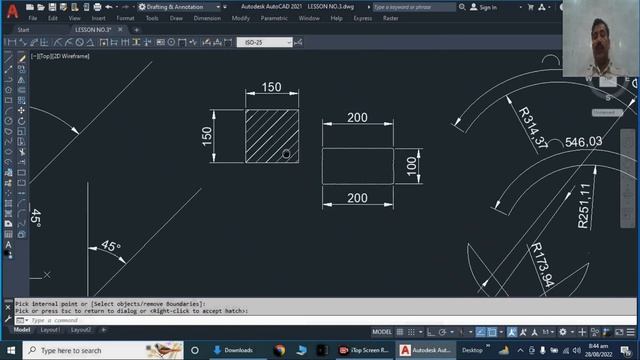Toggle annotation objects visibility in status bar
640x360 pixels.
pos(512,332)
